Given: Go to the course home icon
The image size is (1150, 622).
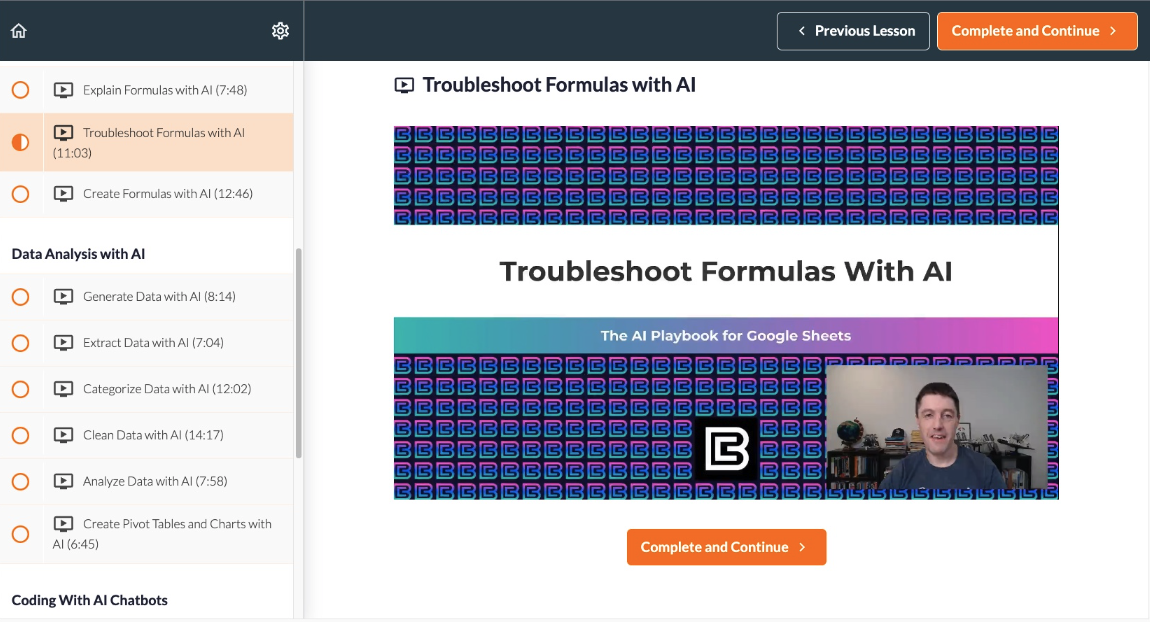Looking at the screenshot, I should (19, 31).
